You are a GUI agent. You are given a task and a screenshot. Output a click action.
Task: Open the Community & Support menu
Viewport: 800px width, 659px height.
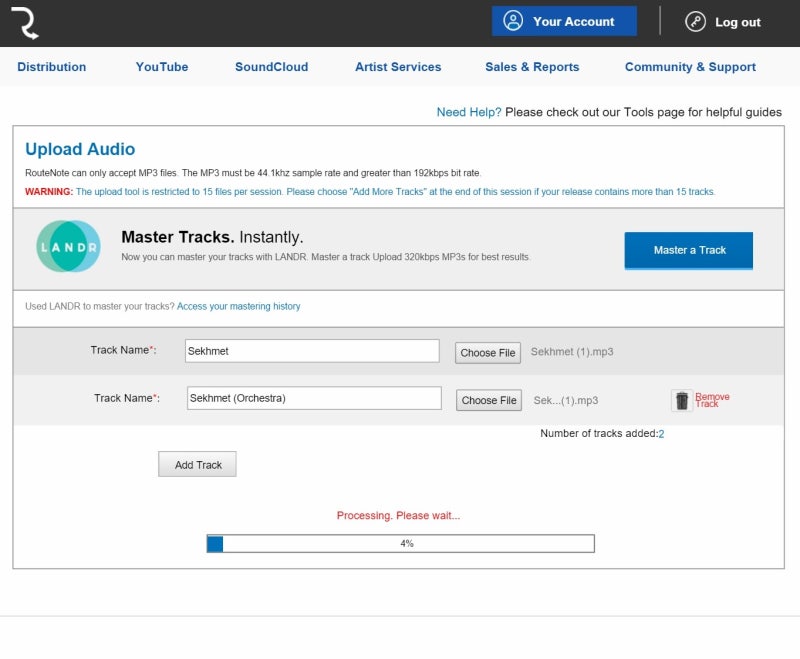[690, 67]
